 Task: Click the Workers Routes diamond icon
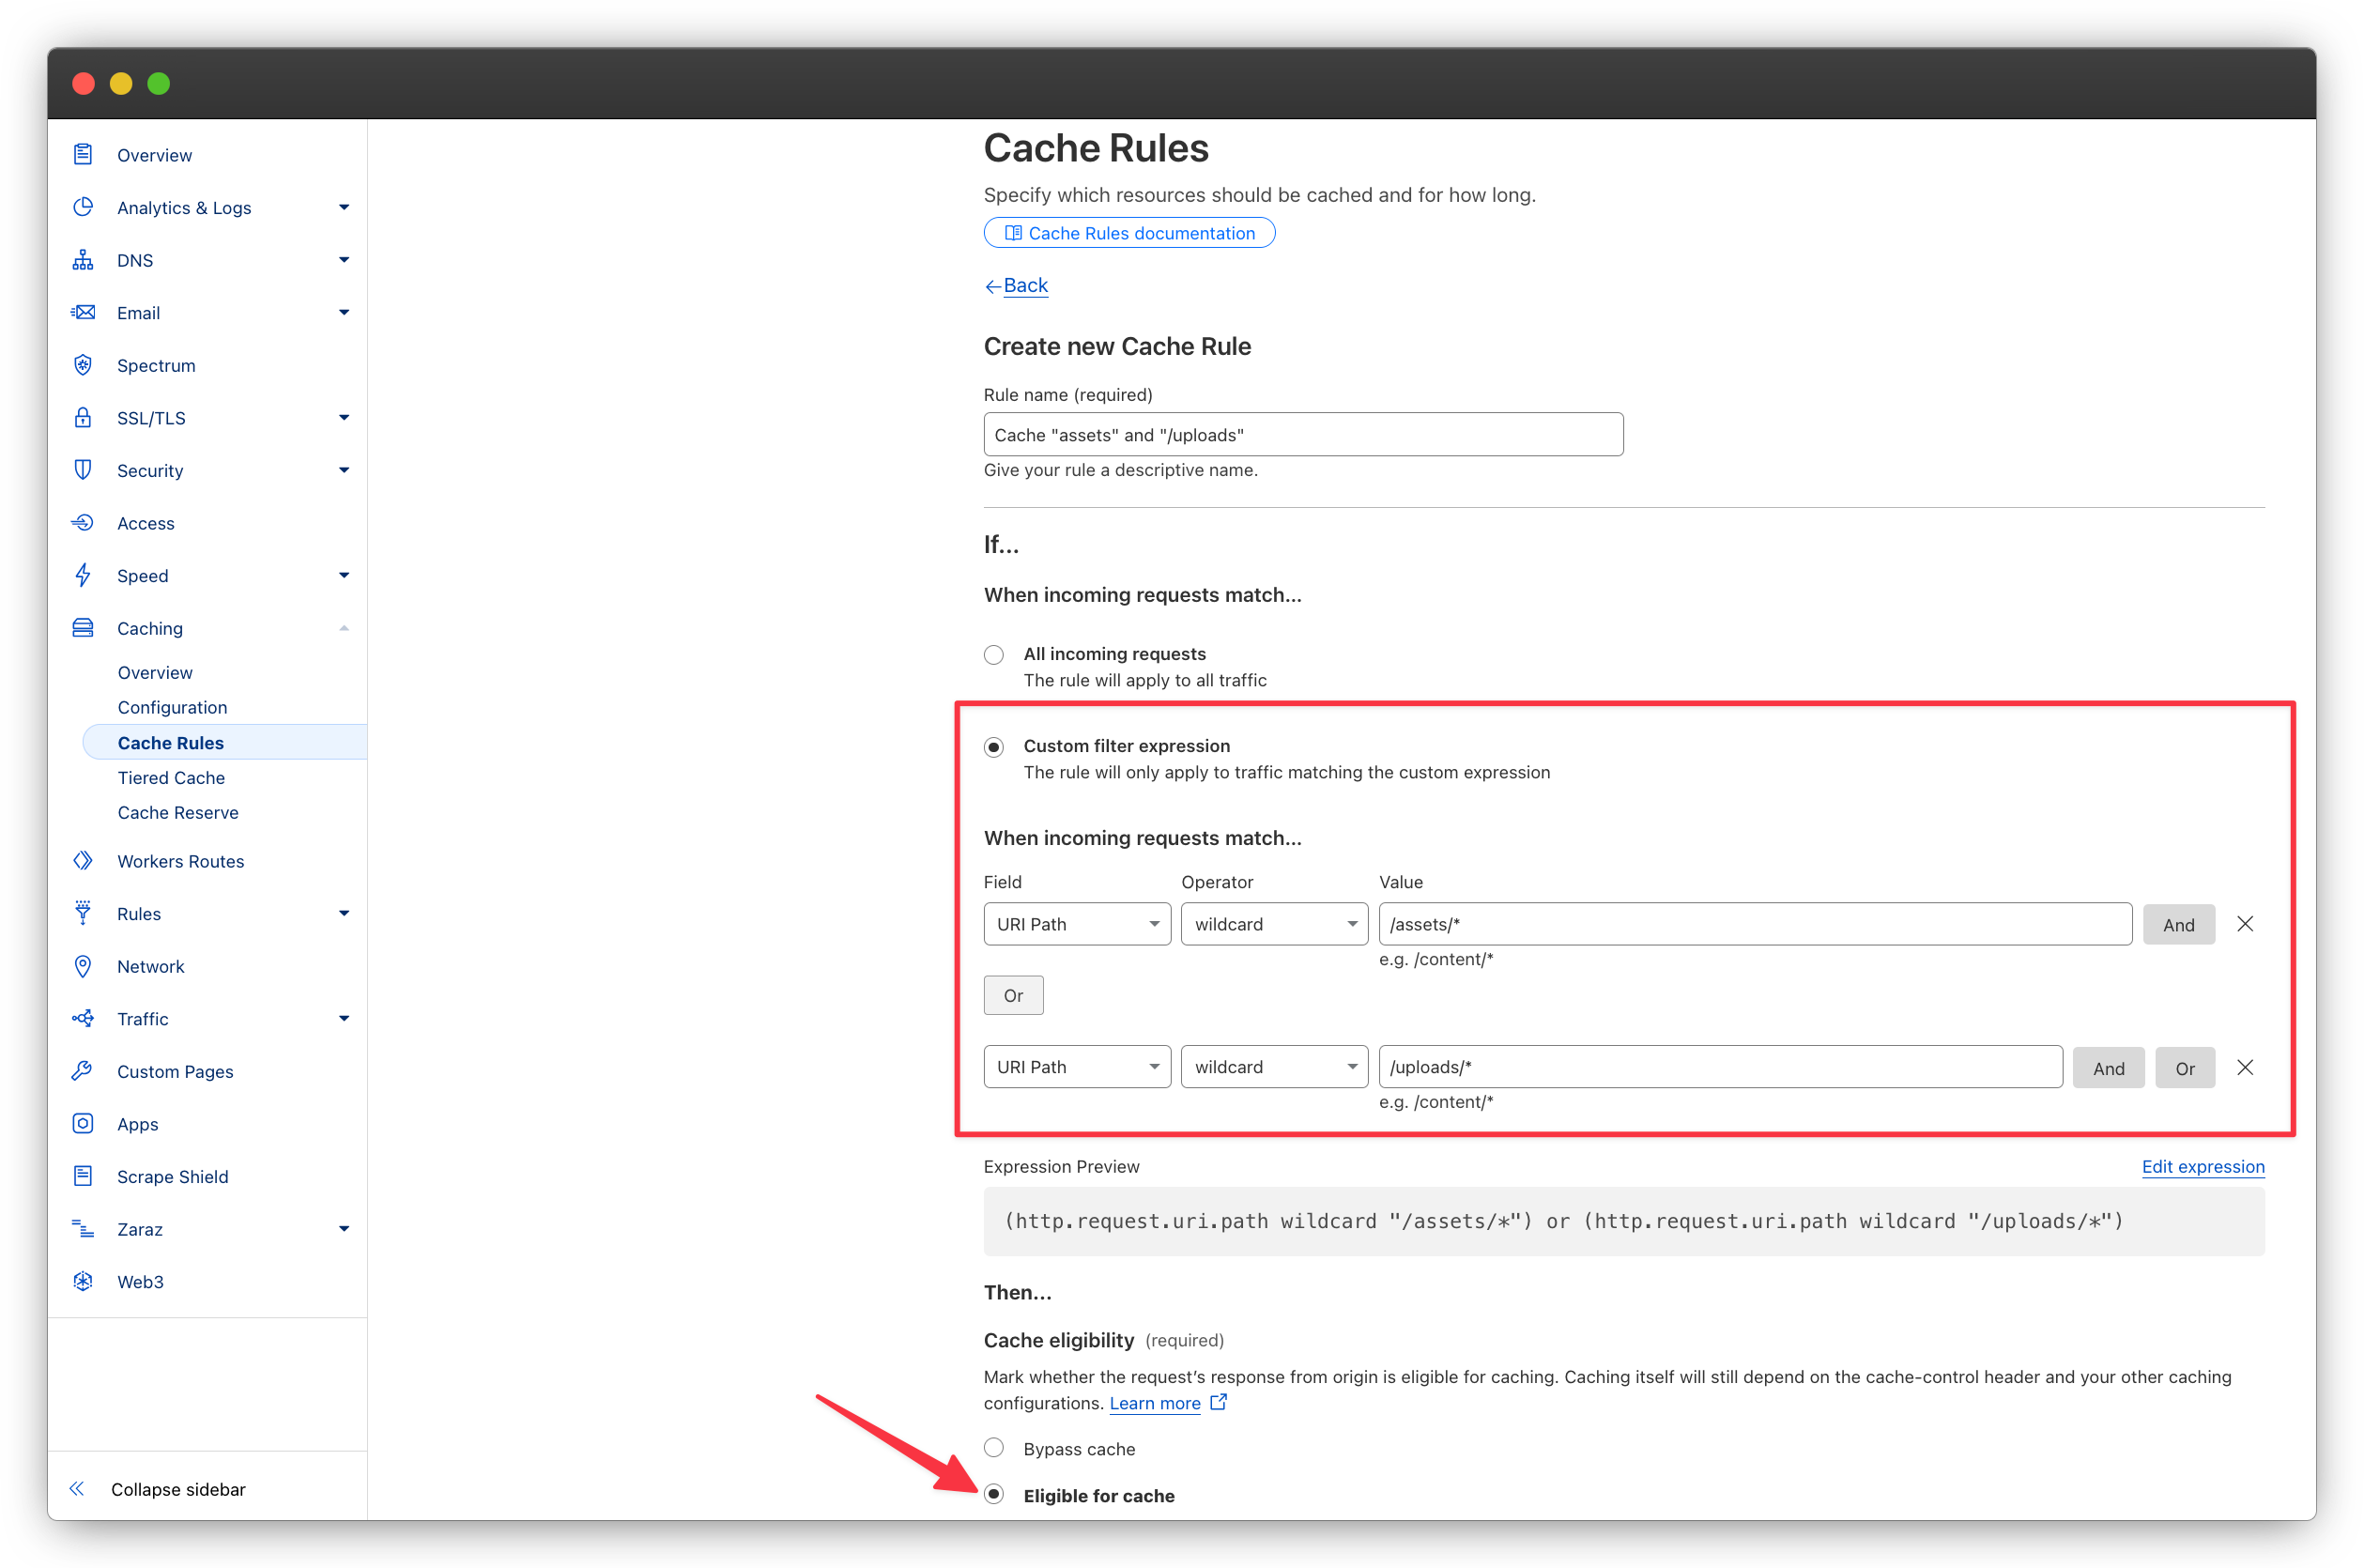[x=83, y=861]
